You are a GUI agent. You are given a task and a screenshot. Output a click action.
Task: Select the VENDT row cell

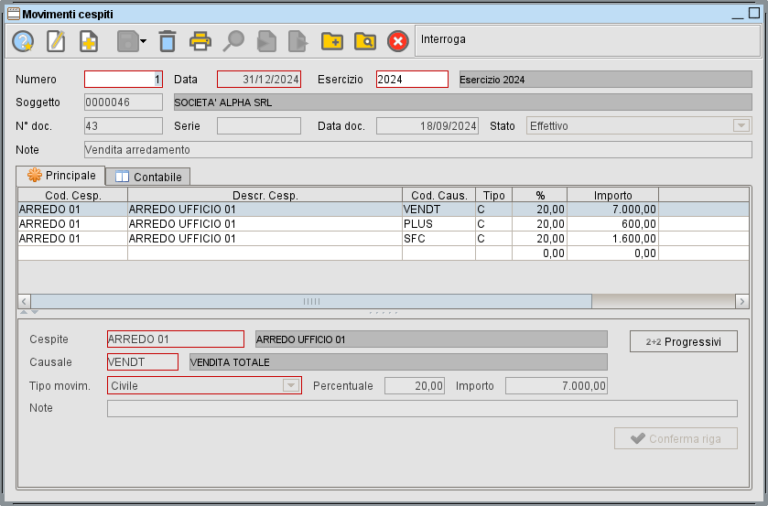click(x=439, y=209)
